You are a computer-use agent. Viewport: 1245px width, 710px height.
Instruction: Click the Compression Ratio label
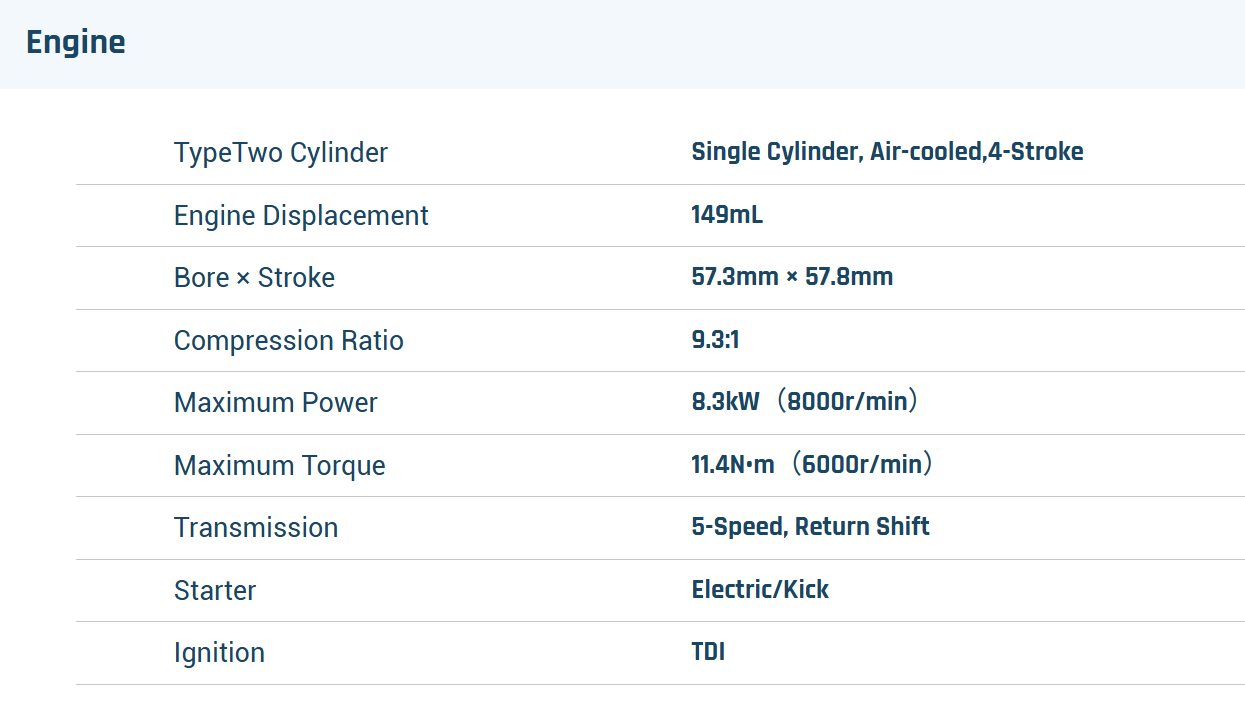(288, 341)
